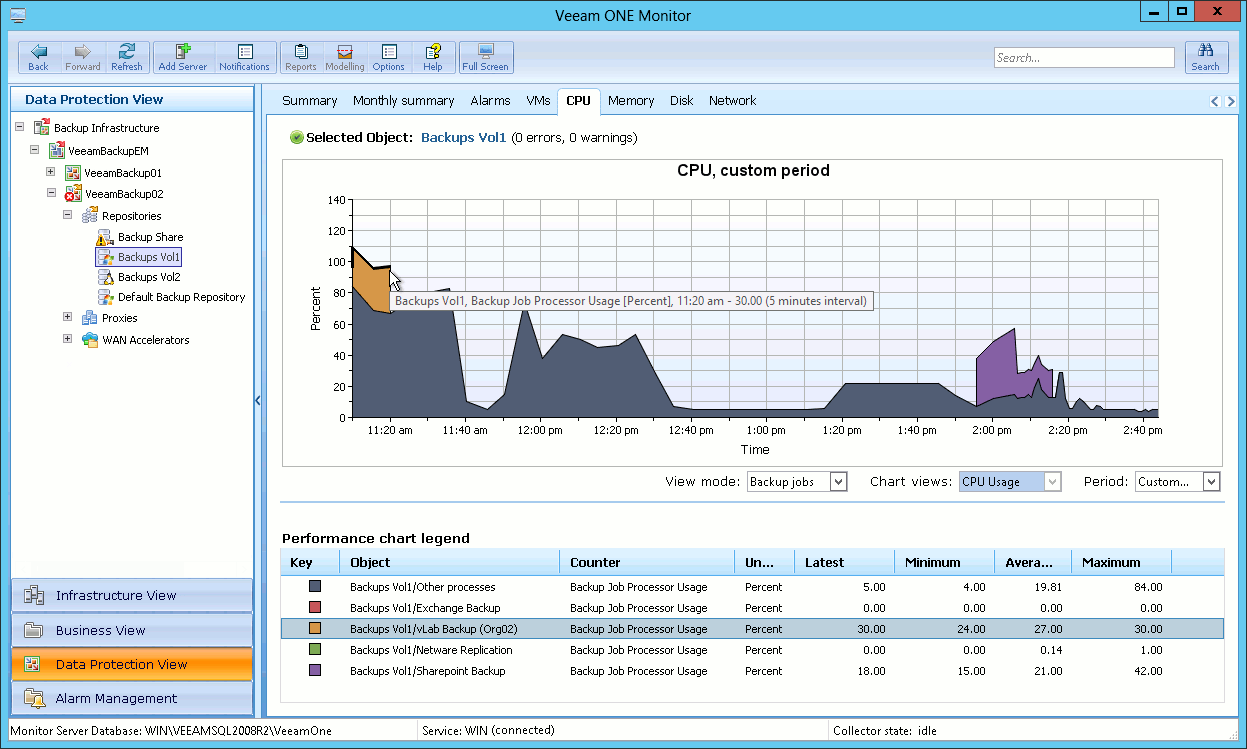Open Business View pane

[132, 630]
